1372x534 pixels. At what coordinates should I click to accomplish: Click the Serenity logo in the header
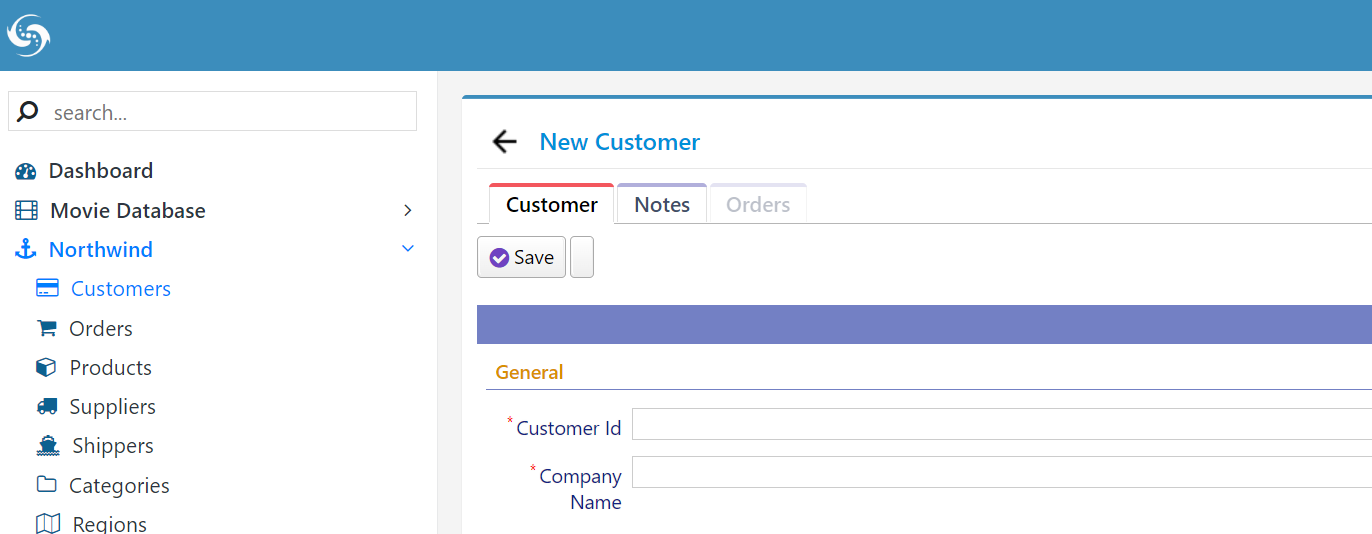point(29,35)
